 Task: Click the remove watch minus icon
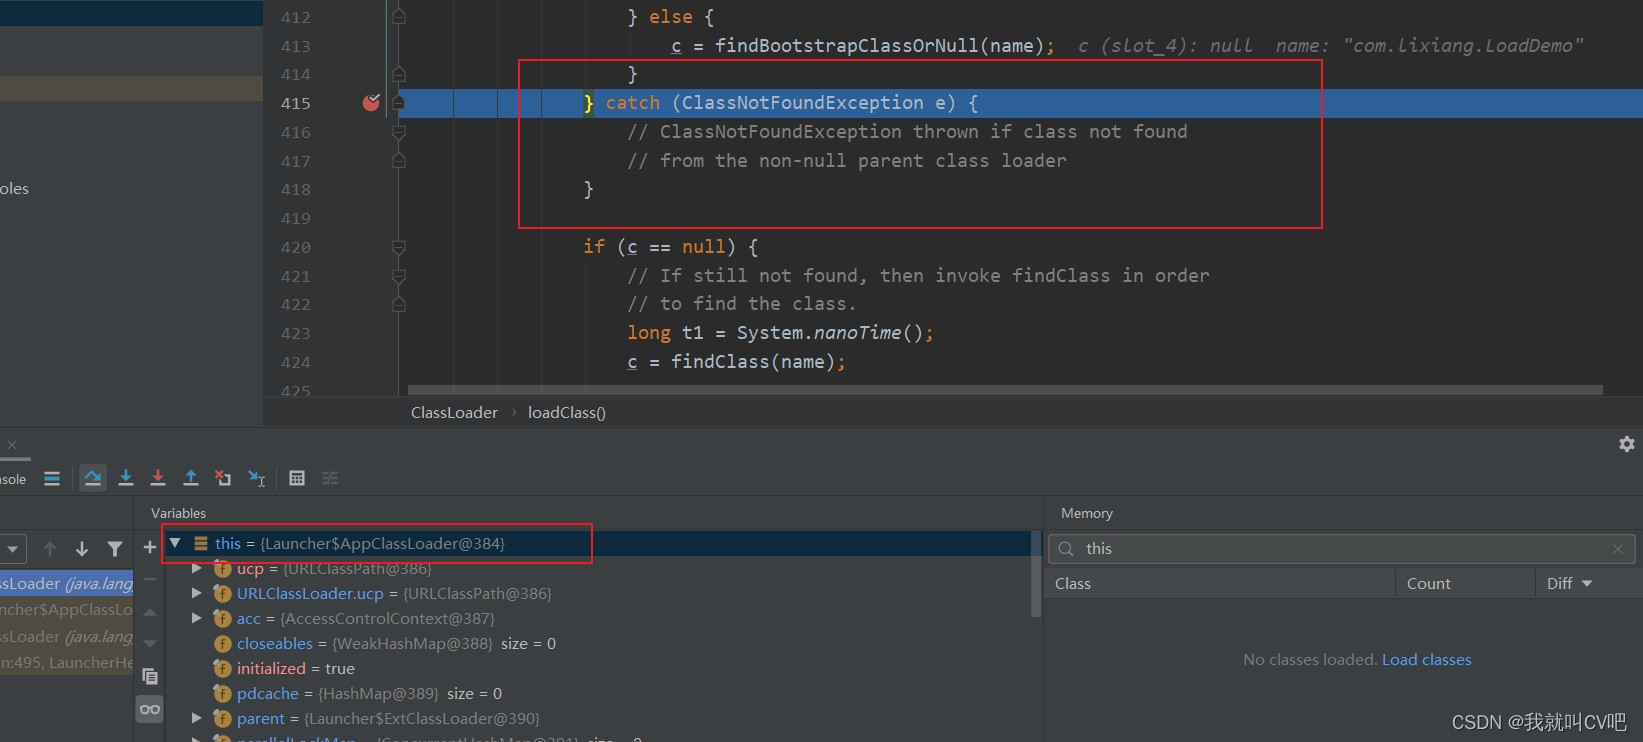point(150,579)
